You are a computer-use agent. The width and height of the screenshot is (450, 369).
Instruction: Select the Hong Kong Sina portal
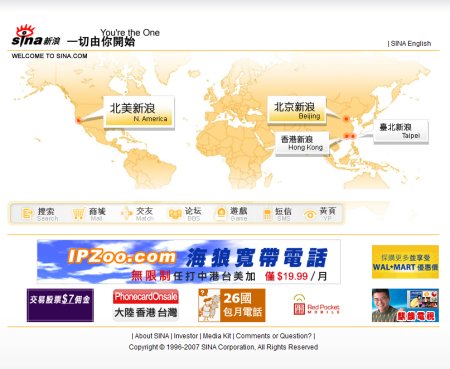(302, 143)
